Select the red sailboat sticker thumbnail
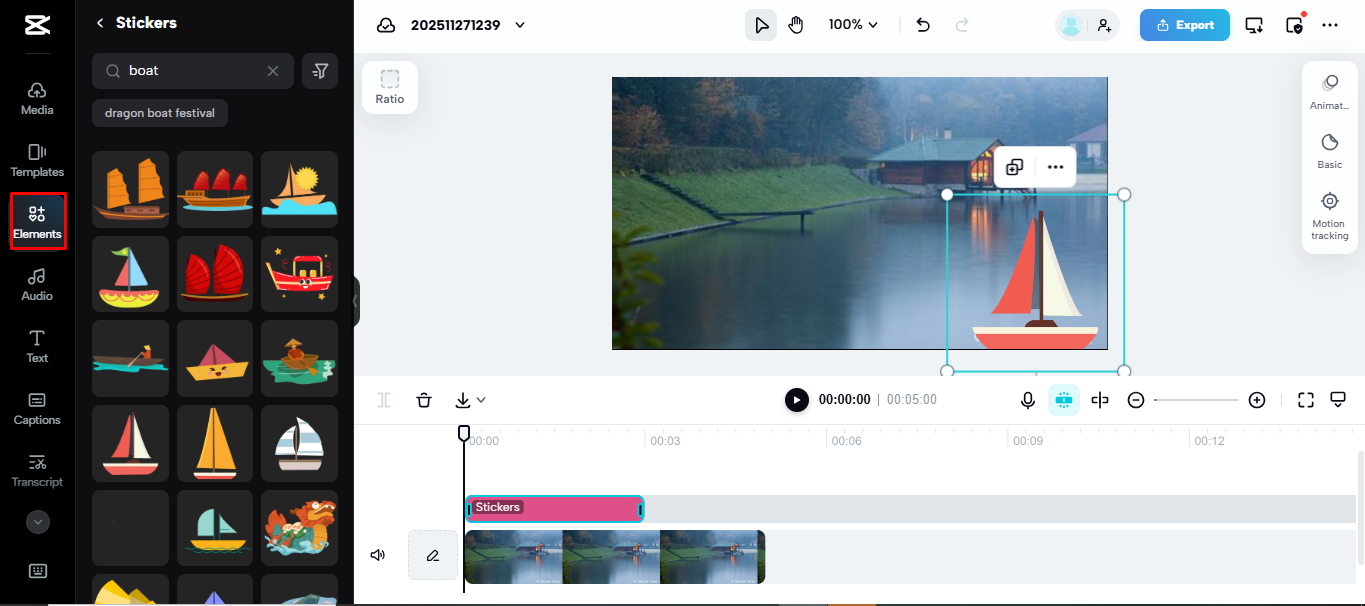Viewport: 1365px width, 606px height. click(130, 443)
